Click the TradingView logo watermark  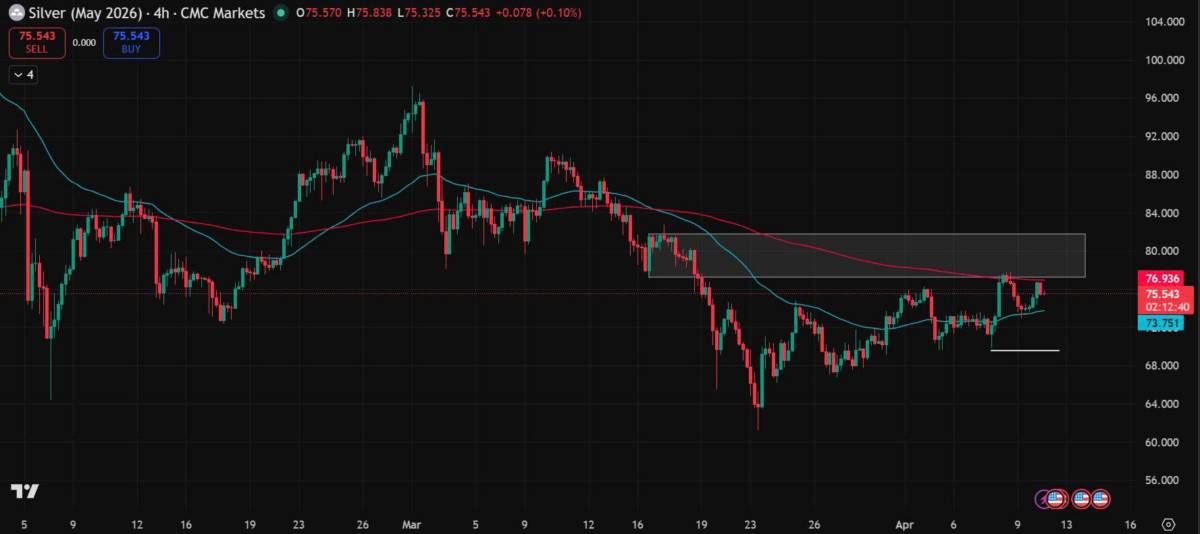[24, 491]
